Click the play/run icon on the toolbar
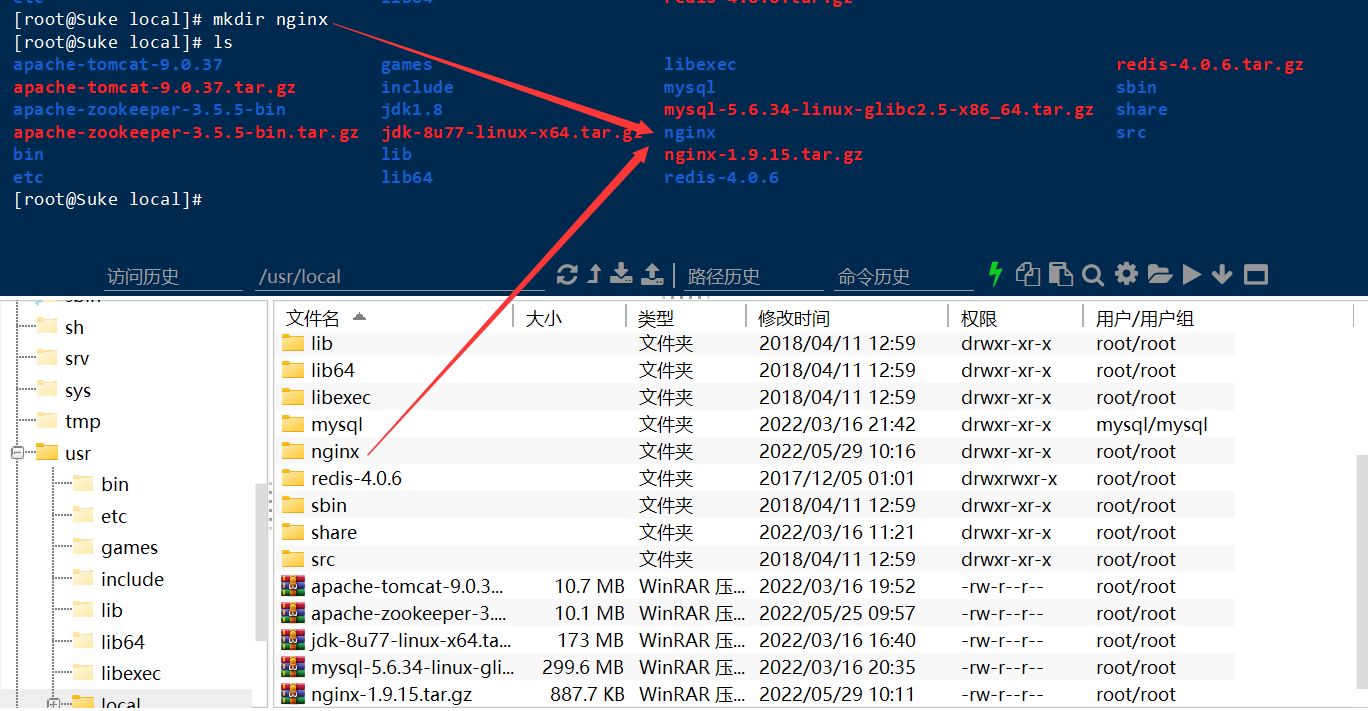The width and height of the screenshot is (1368, 711). coord(1191,274)
